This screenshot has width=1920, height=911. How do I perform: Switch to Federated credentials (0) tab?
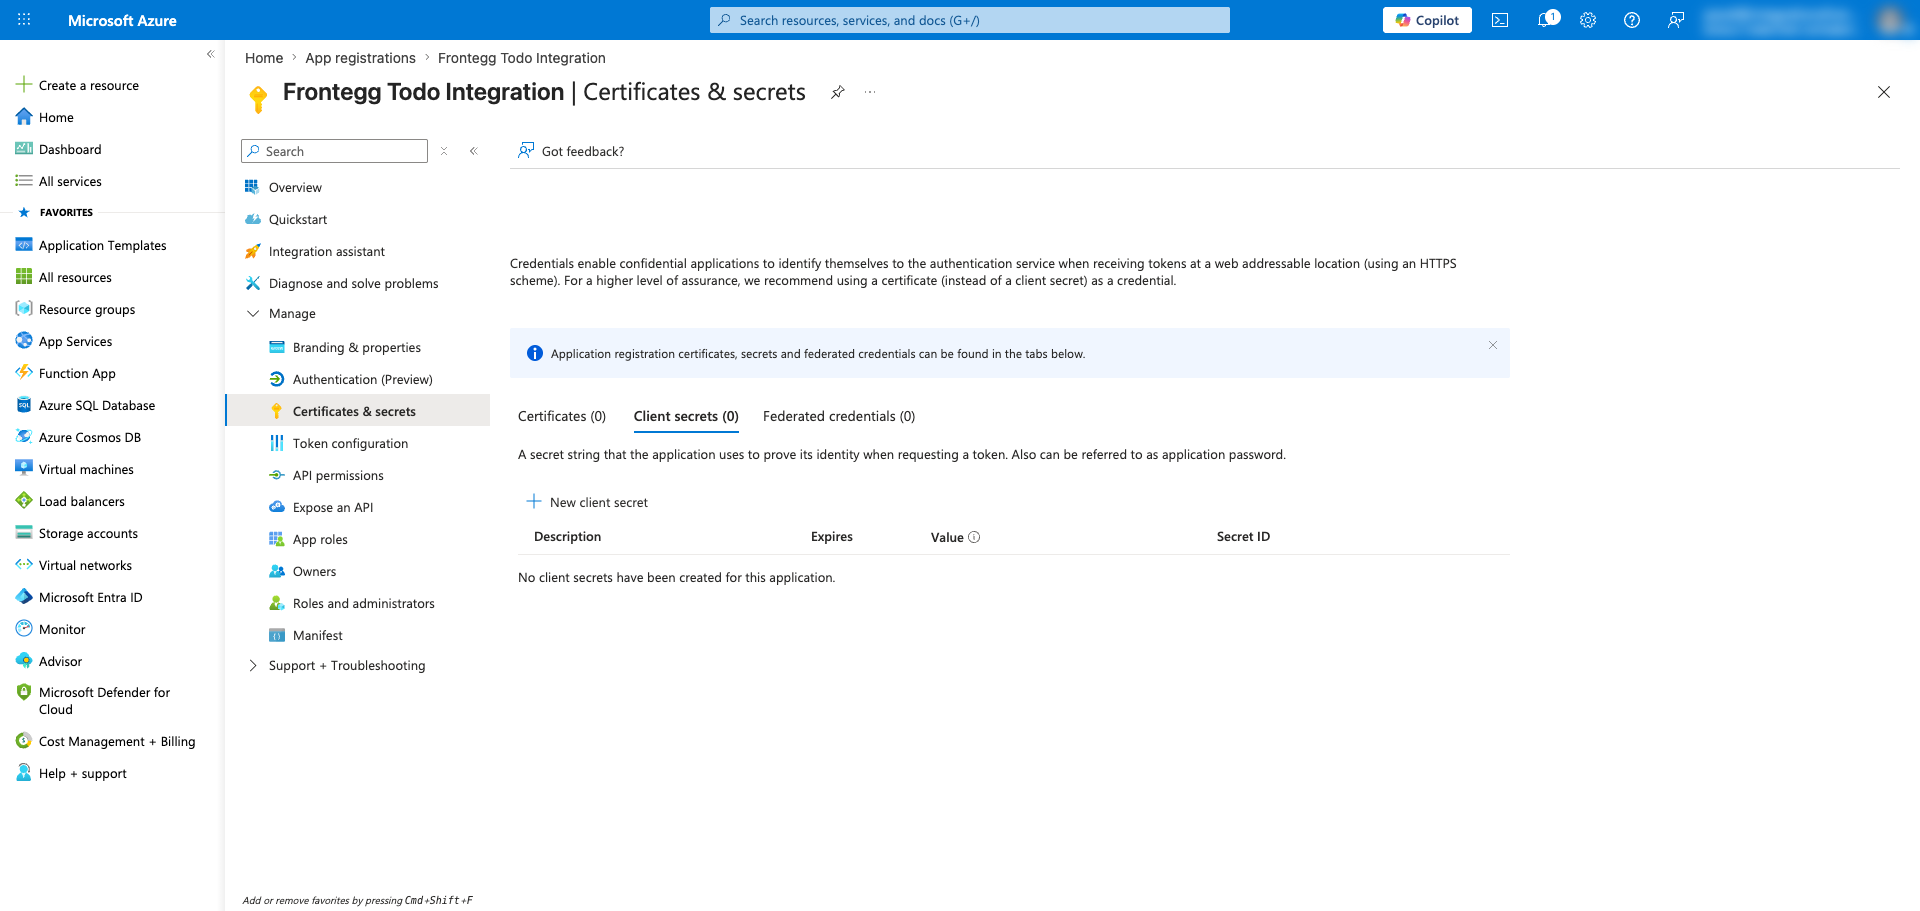coord(839,416)
